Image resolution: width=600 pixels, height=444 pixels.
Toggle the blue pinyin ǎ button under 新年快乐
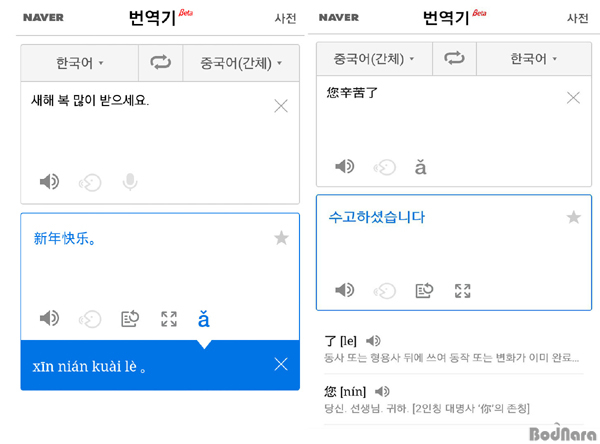click(x=204, y=319)
